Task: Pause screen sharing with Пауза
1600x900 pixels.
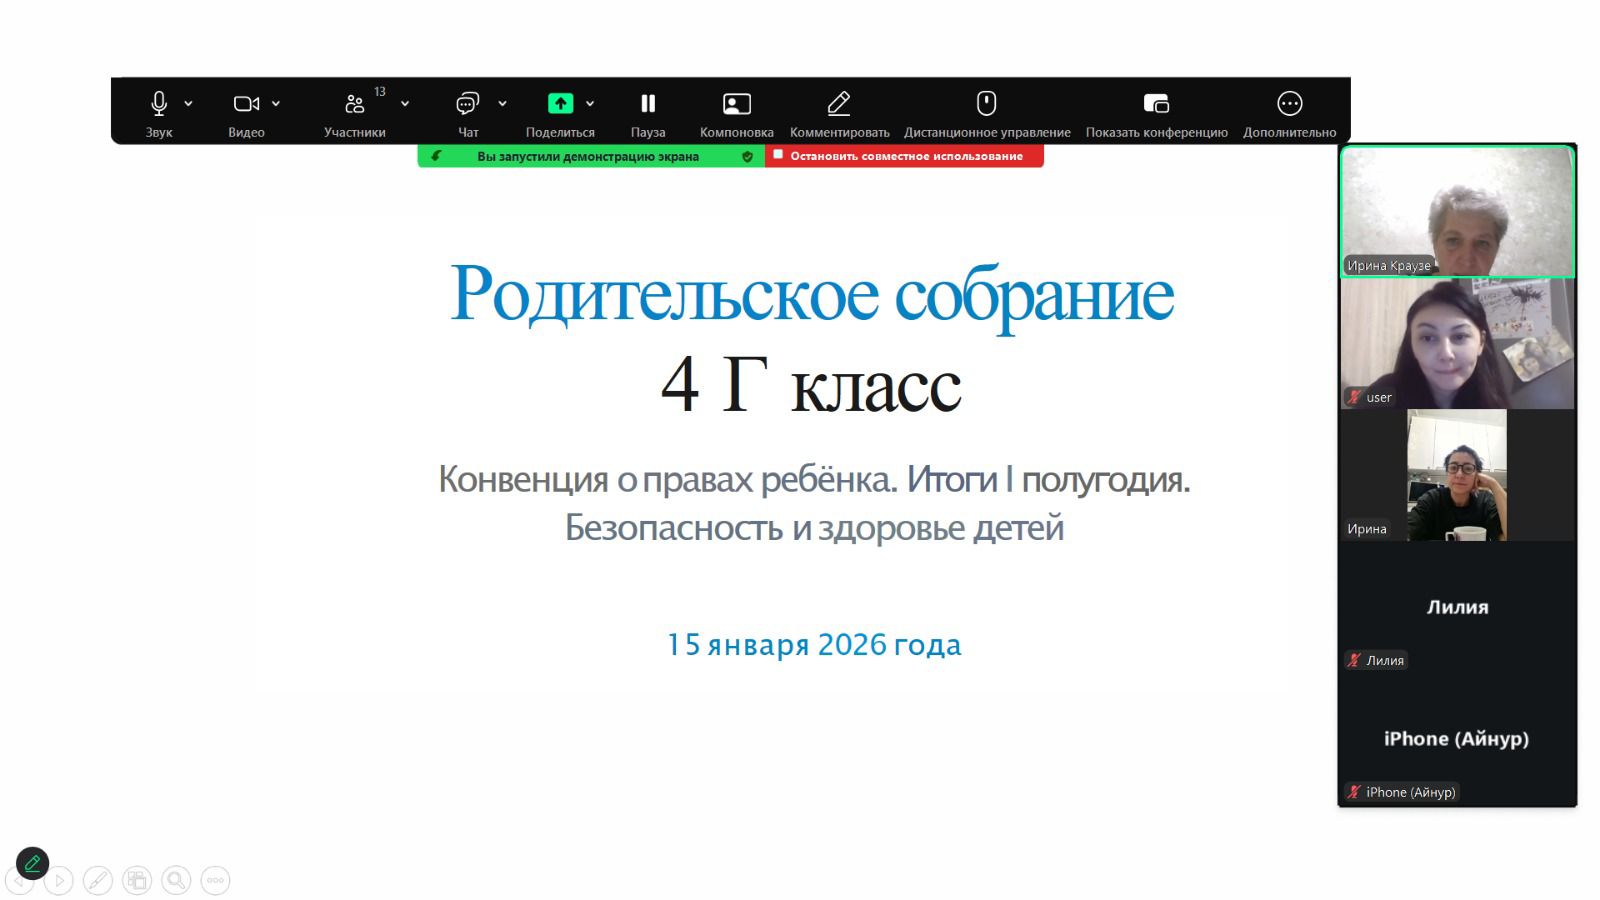Action: point(648,104)
